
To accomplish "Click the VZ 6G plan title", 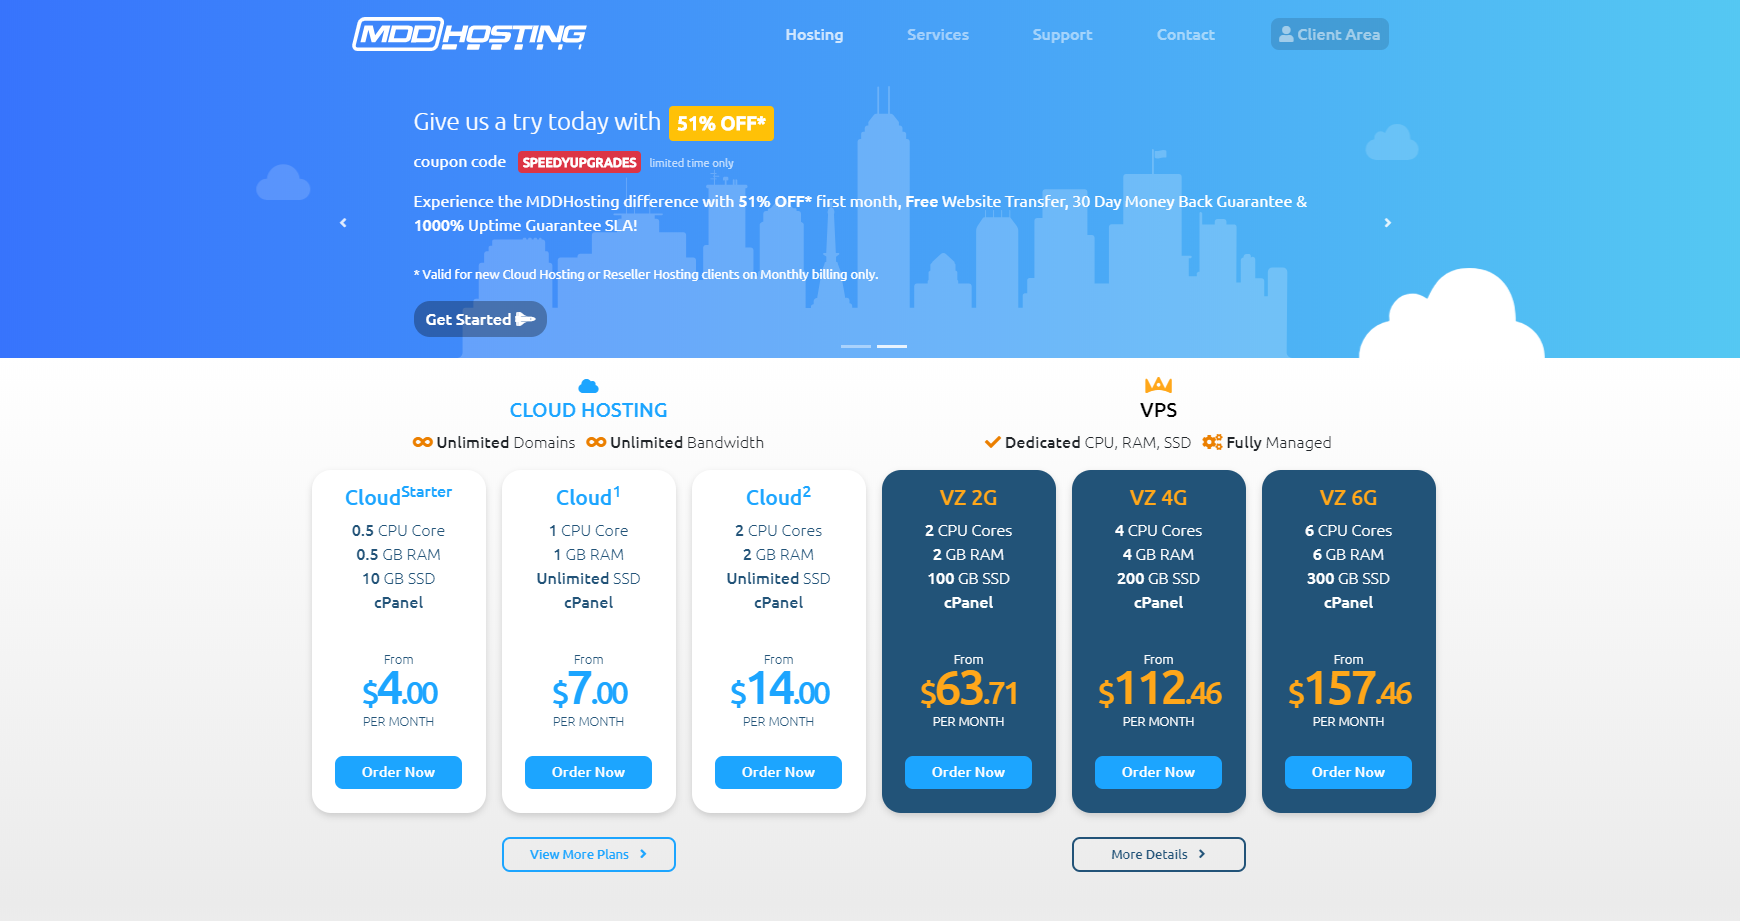I will coord(1348,498).
